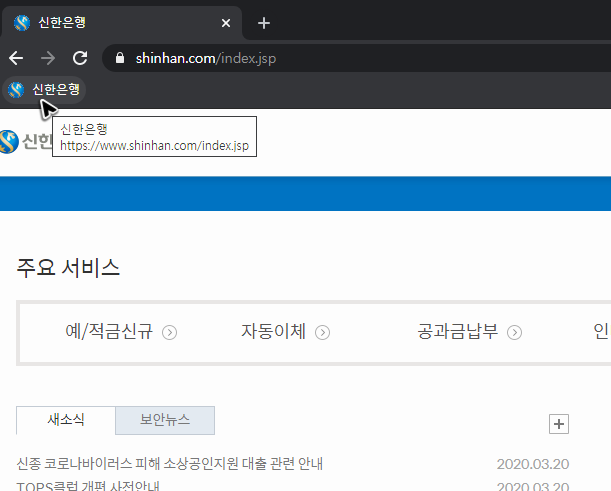Click the 신한은행 tab favicon
Screen dimensions: 611x491
coord(22,23)
